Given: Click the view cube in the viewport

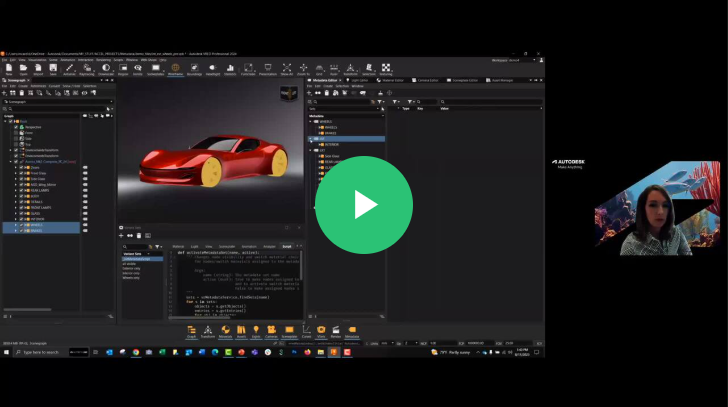Looking at the screenshot, I should click(x=288, y=94).
